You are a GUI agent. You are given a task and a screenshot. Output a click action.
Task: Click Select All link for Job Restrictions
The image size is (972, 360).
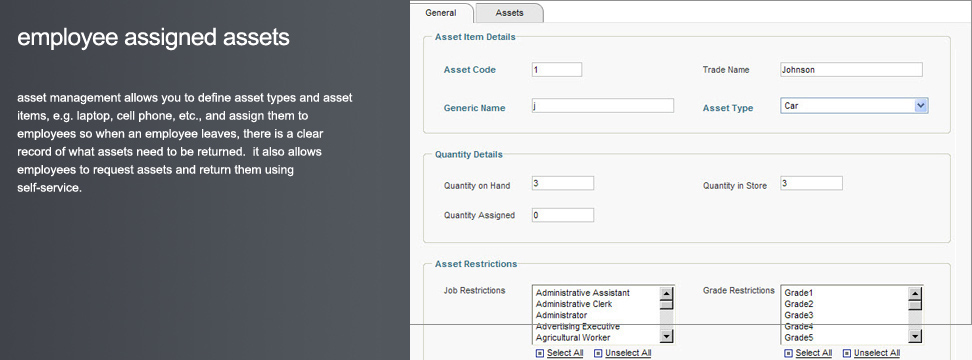(565, 353)
